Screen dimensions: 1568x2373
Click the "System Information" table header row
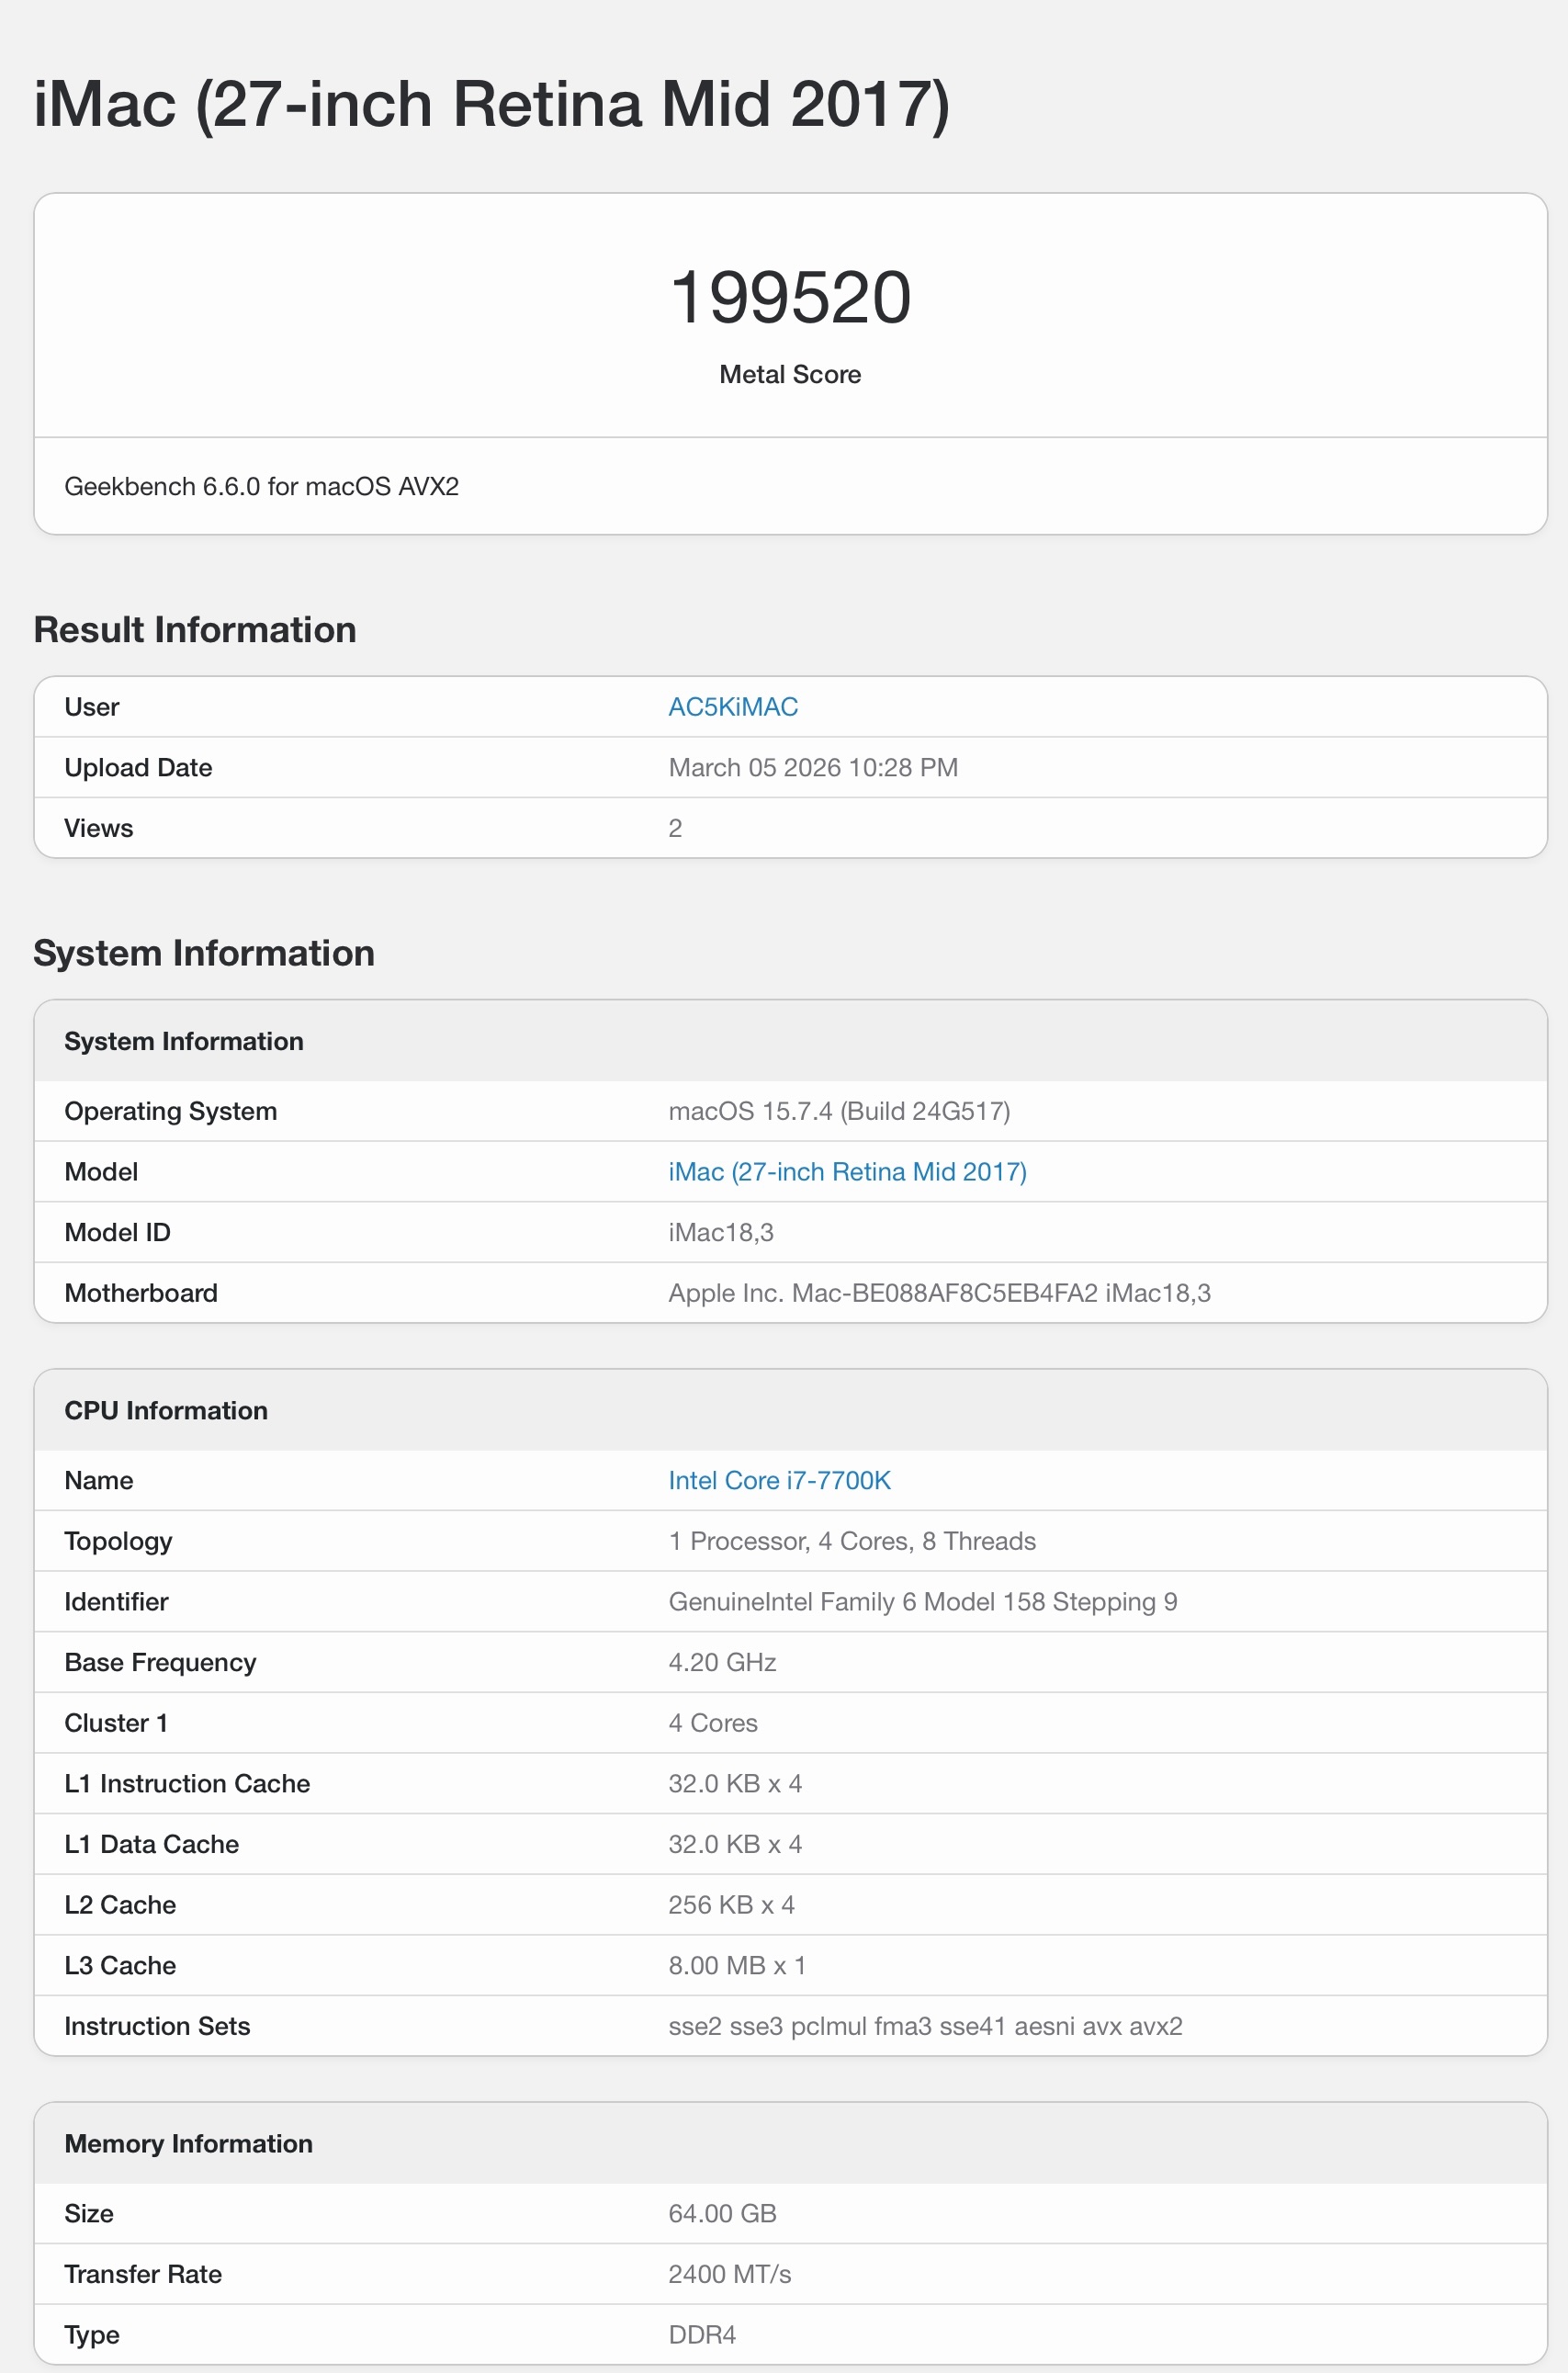tap(790, 1041)
